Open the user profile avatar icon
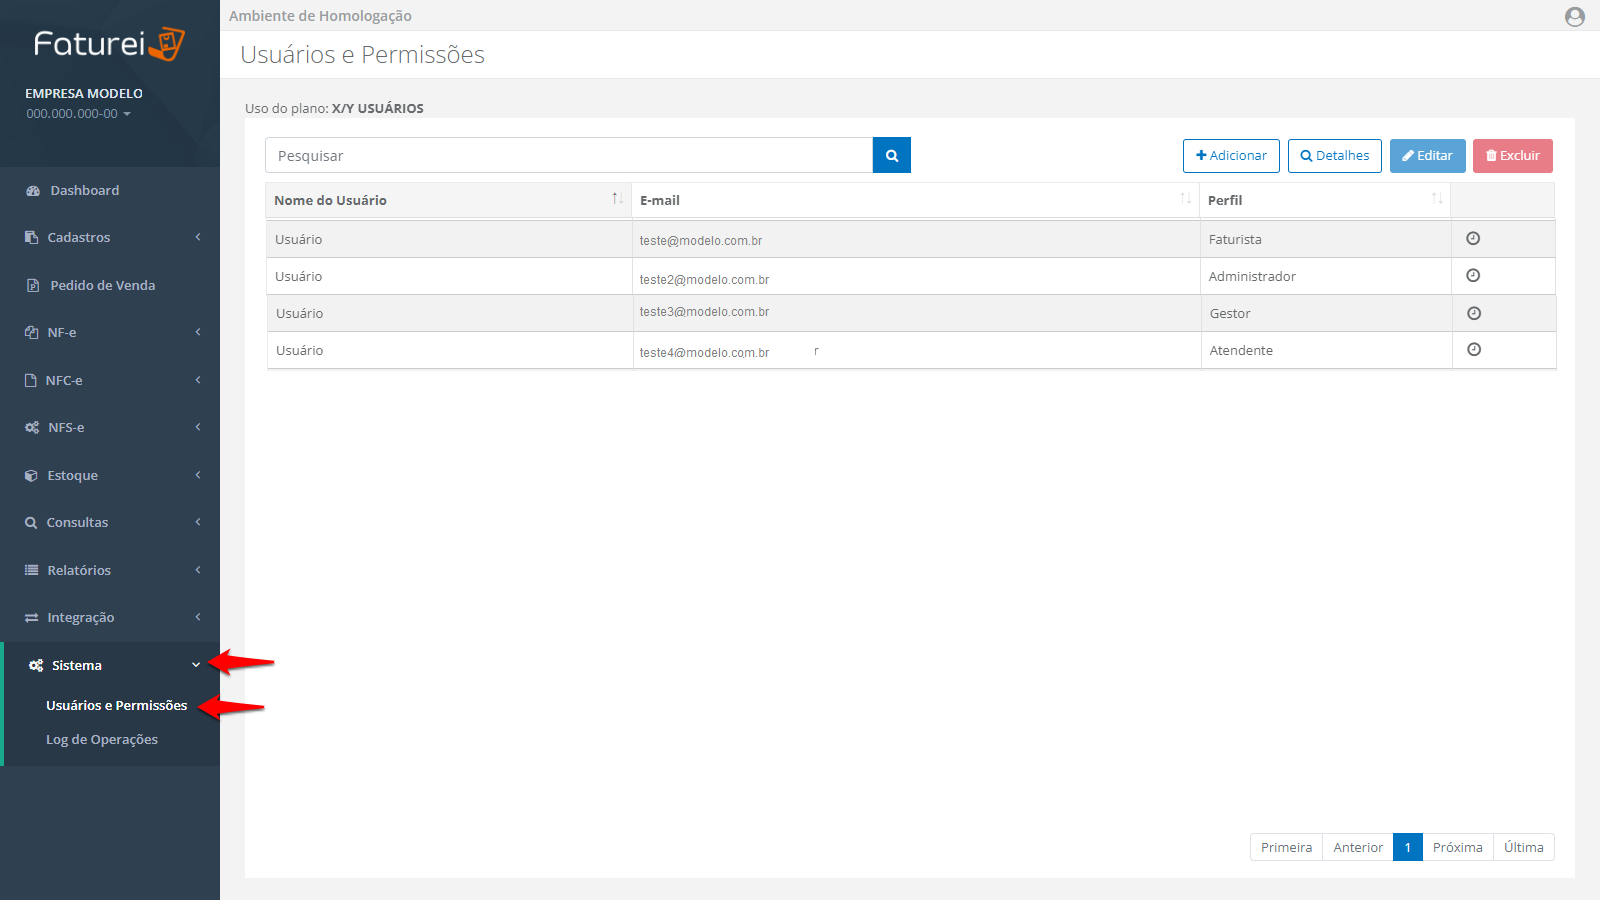 click(x=1574, y=17)
